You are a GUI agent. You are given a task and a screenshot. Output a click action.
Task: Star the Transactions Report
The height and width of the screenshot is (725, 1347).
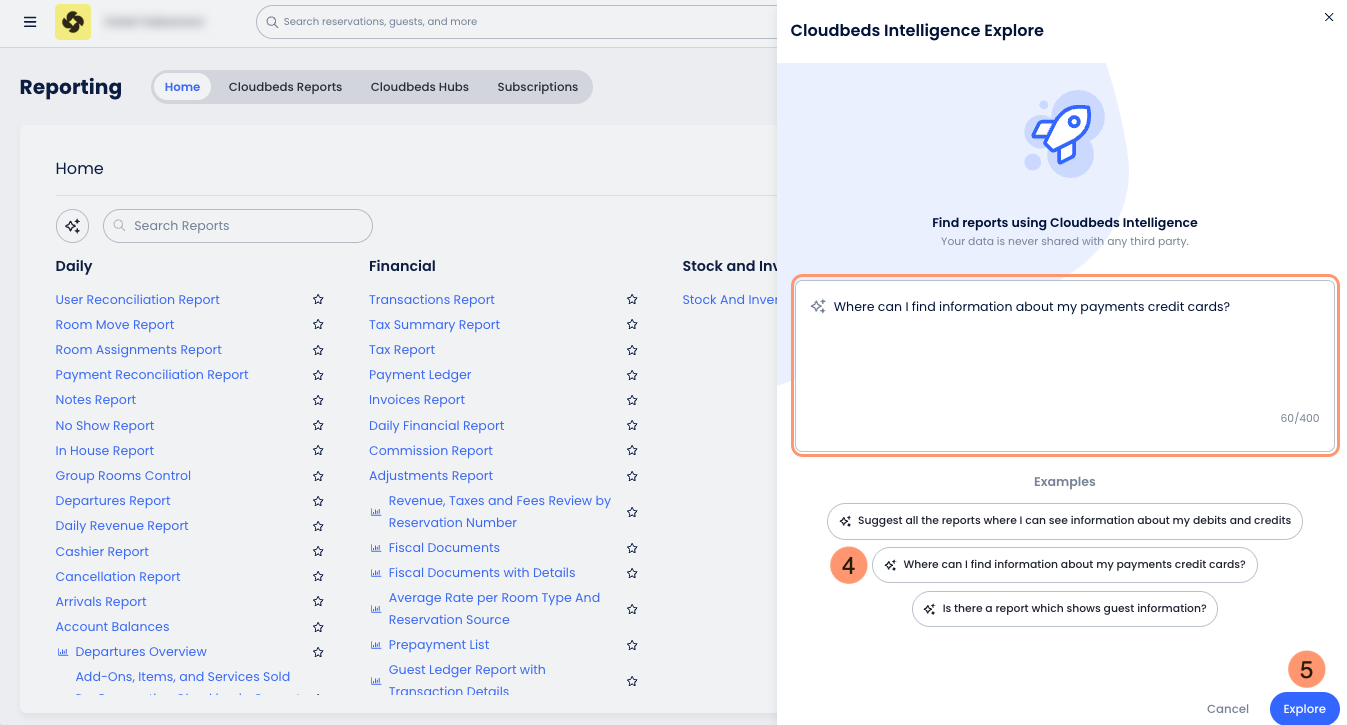[632, 299]
